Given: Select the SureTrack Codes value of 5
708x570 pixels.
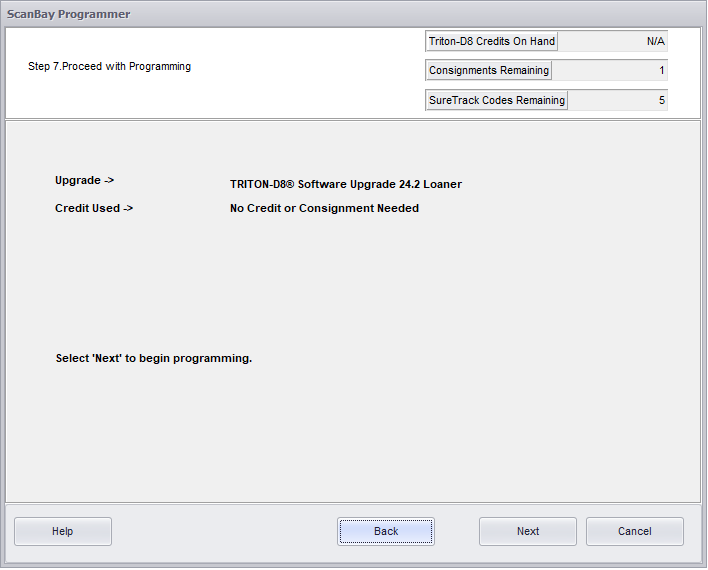Looking at the screenshot, I should pos(617,100).
